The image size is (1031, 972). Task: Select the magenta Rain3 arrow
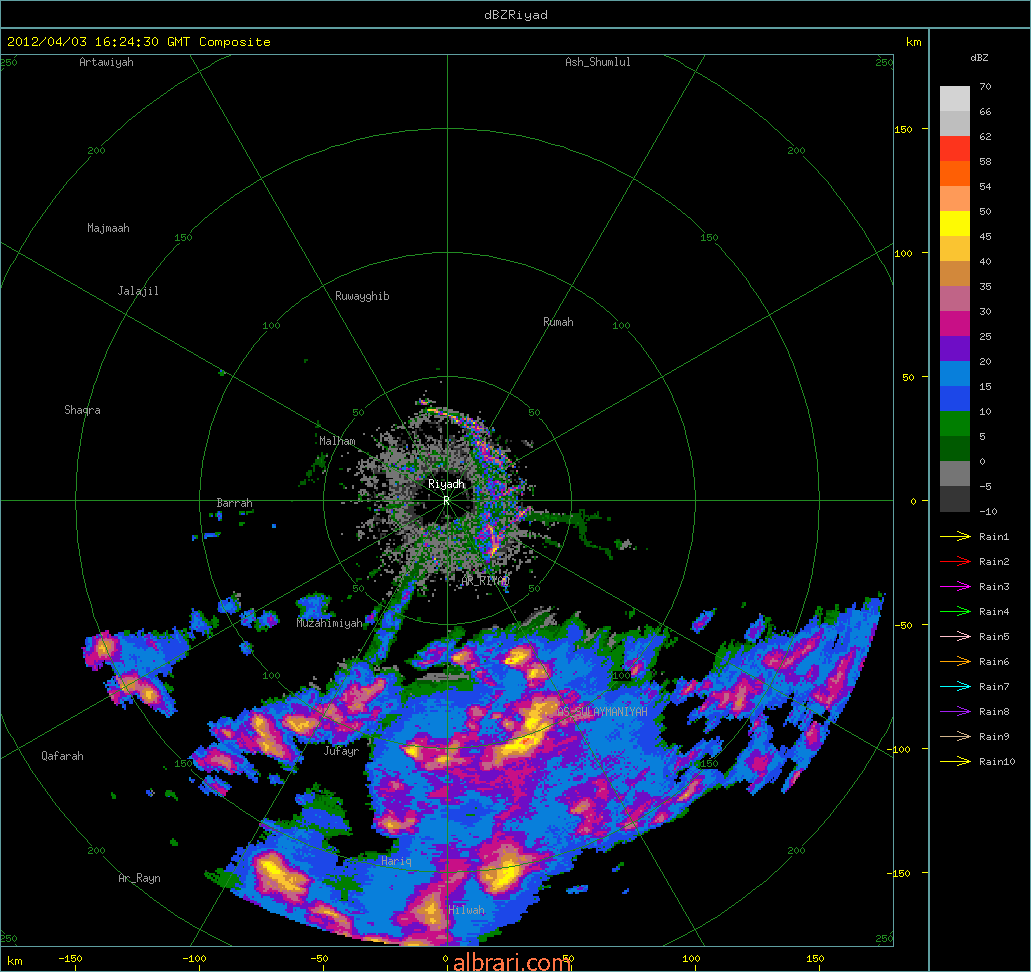[955, 587]
